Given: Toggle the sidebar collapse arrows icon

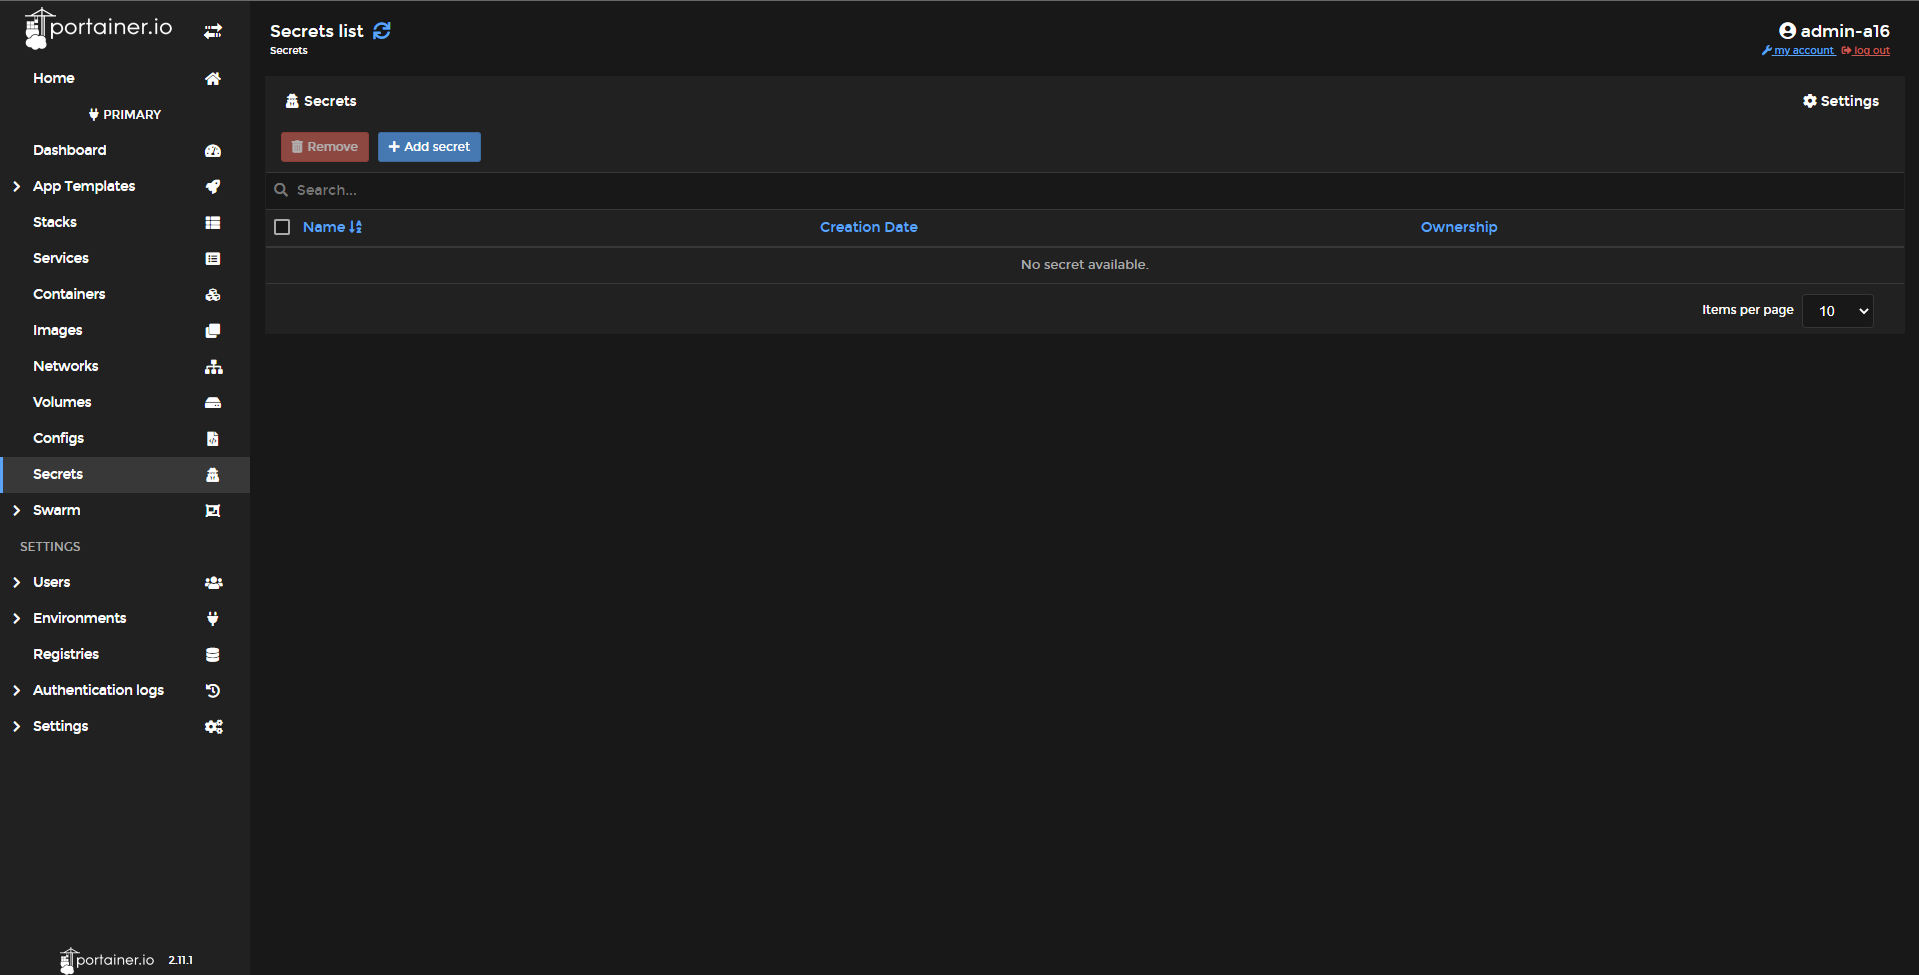Looking at the screenshot, I should pos(213,32).
